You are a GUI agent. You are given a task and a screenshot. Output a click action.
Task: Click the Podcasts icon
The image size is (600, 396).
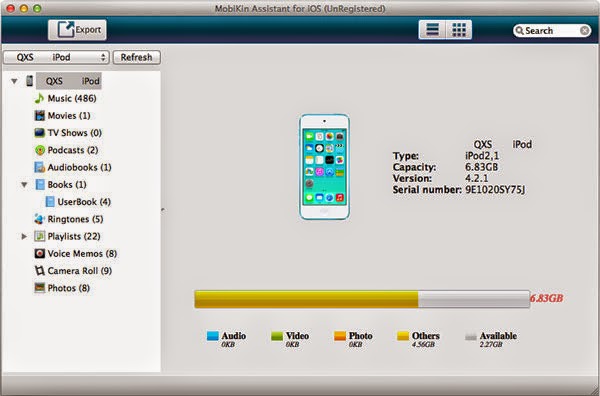coord(39,150)
